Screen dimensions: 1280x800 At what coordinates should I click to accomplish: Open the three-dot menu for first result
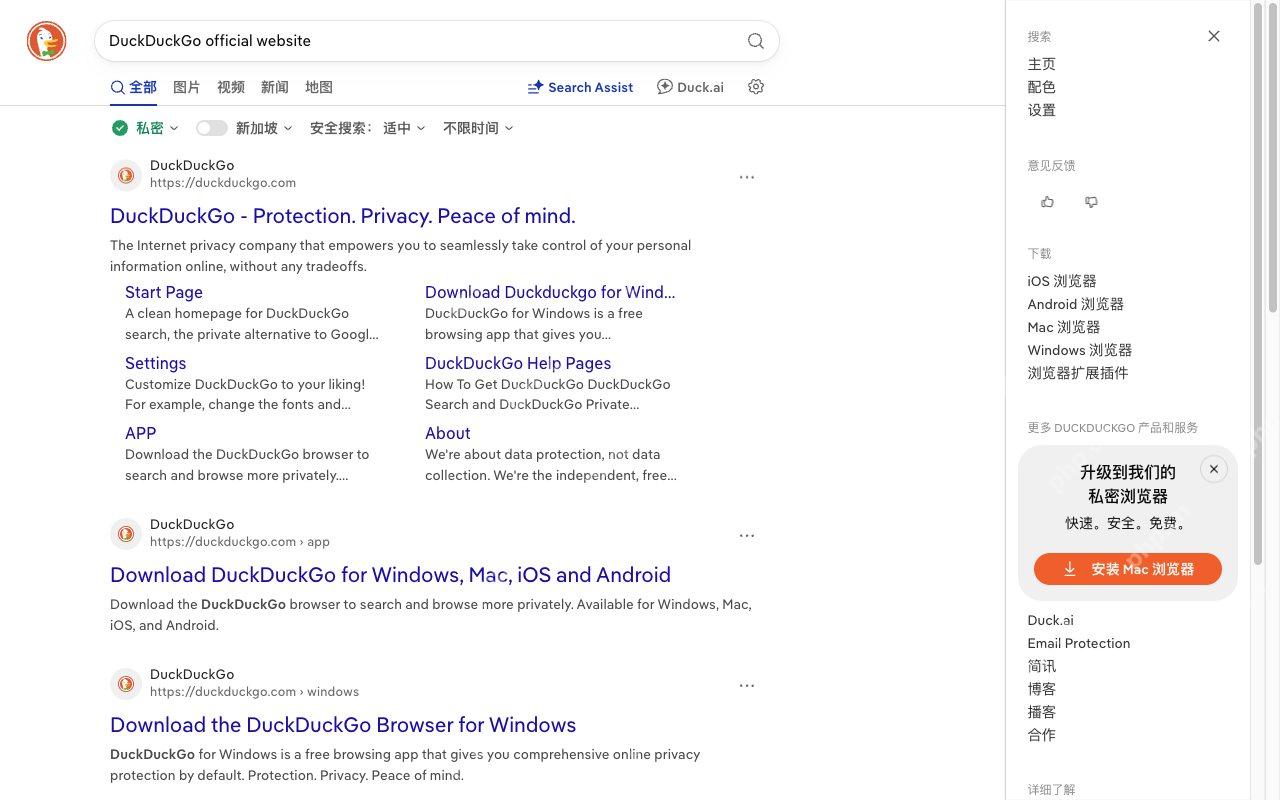click(747, 177)
